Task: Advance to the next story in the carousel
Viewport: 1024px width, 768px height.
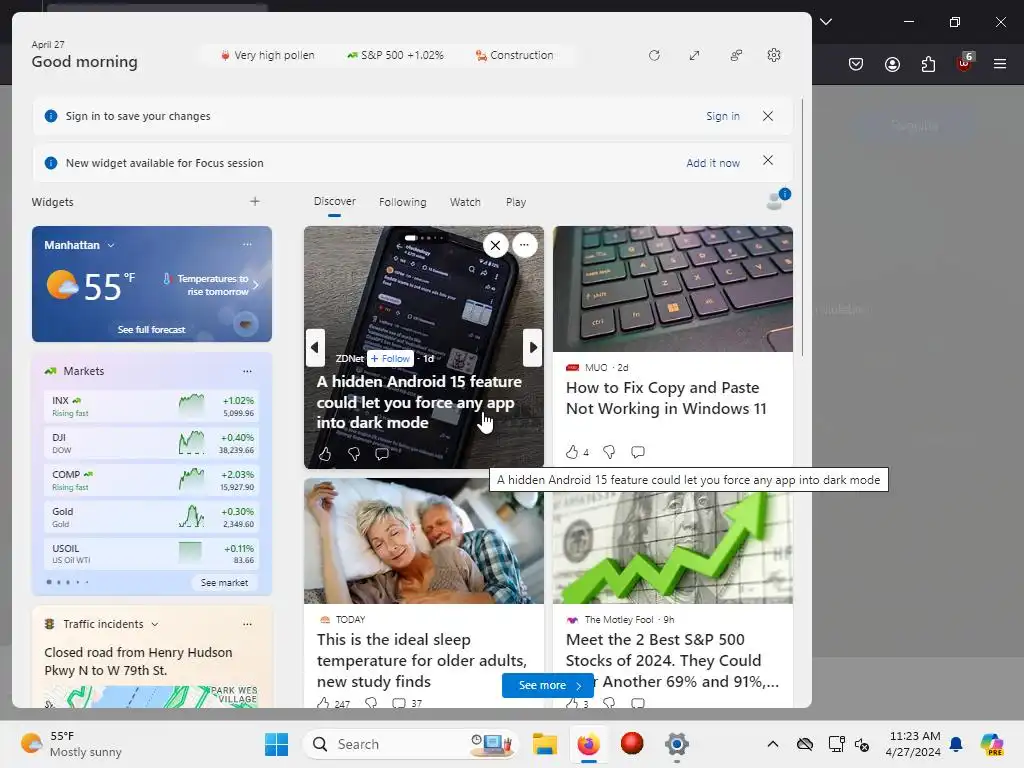Action: [x=533, y=347]
